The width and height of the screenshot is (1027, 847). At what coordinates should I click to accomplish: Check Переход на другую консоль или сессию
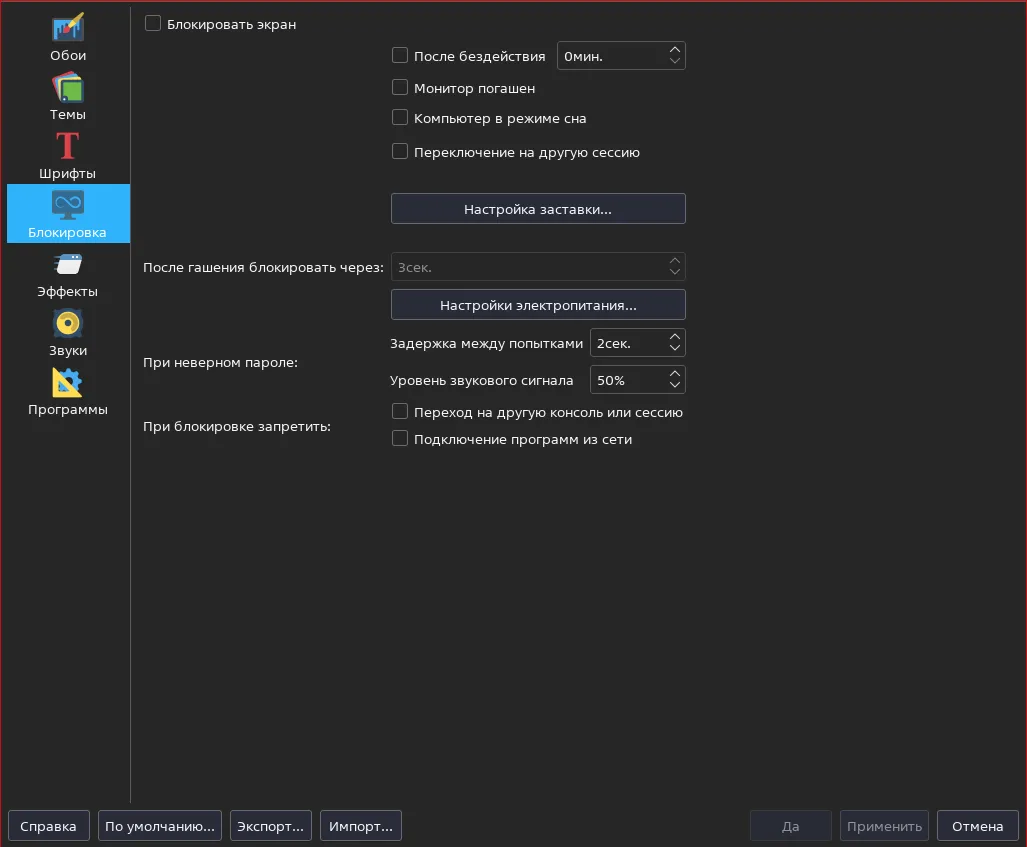(x=400, y=411)
